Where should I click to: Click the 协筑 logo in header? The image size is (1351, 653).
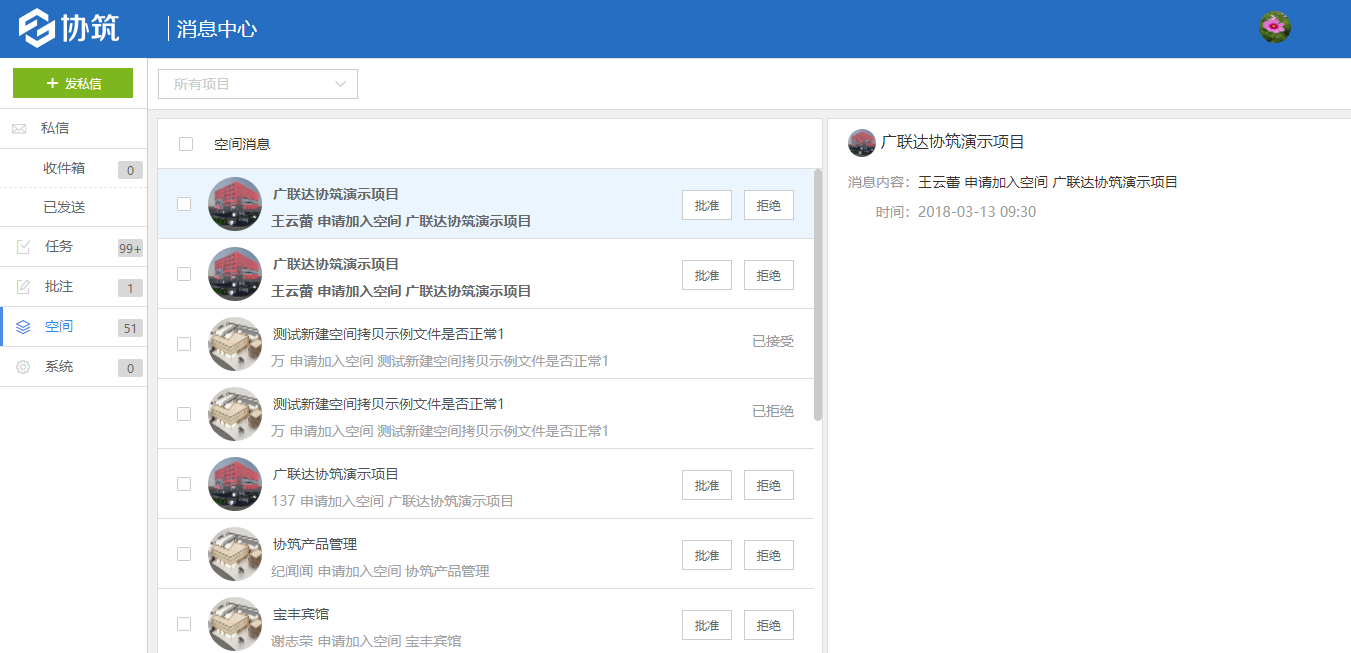[69, 28]
